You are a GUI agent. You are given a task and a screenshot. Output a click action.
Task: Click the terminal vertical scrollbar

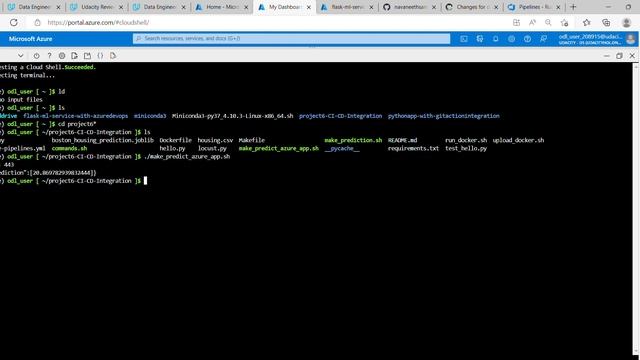636,210
